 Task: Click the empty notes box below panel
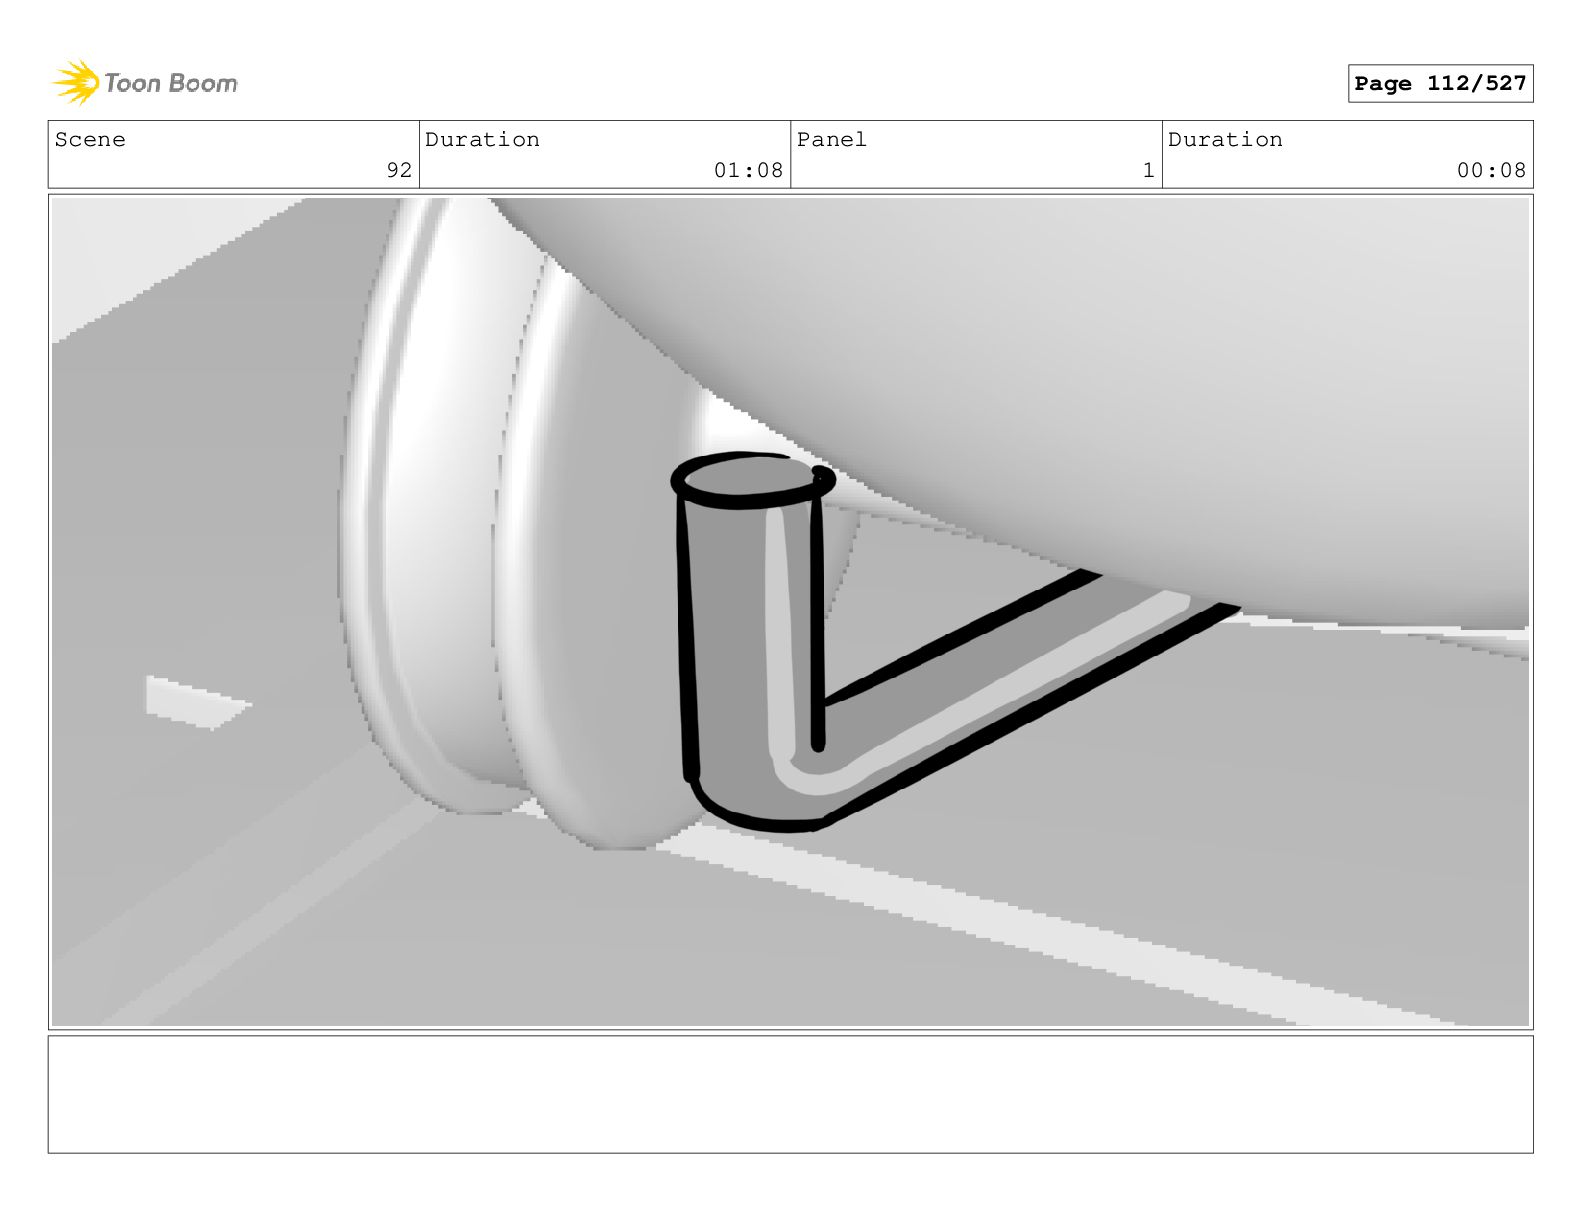(790, 1094)
